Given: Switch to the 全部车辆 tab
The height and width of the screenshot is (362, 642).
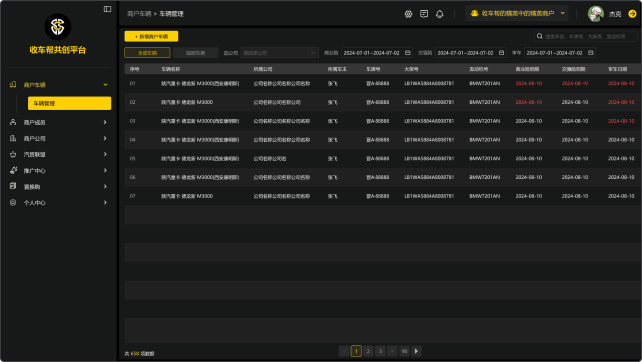Looking at the screenshot, I should click(x=147, y=52).
